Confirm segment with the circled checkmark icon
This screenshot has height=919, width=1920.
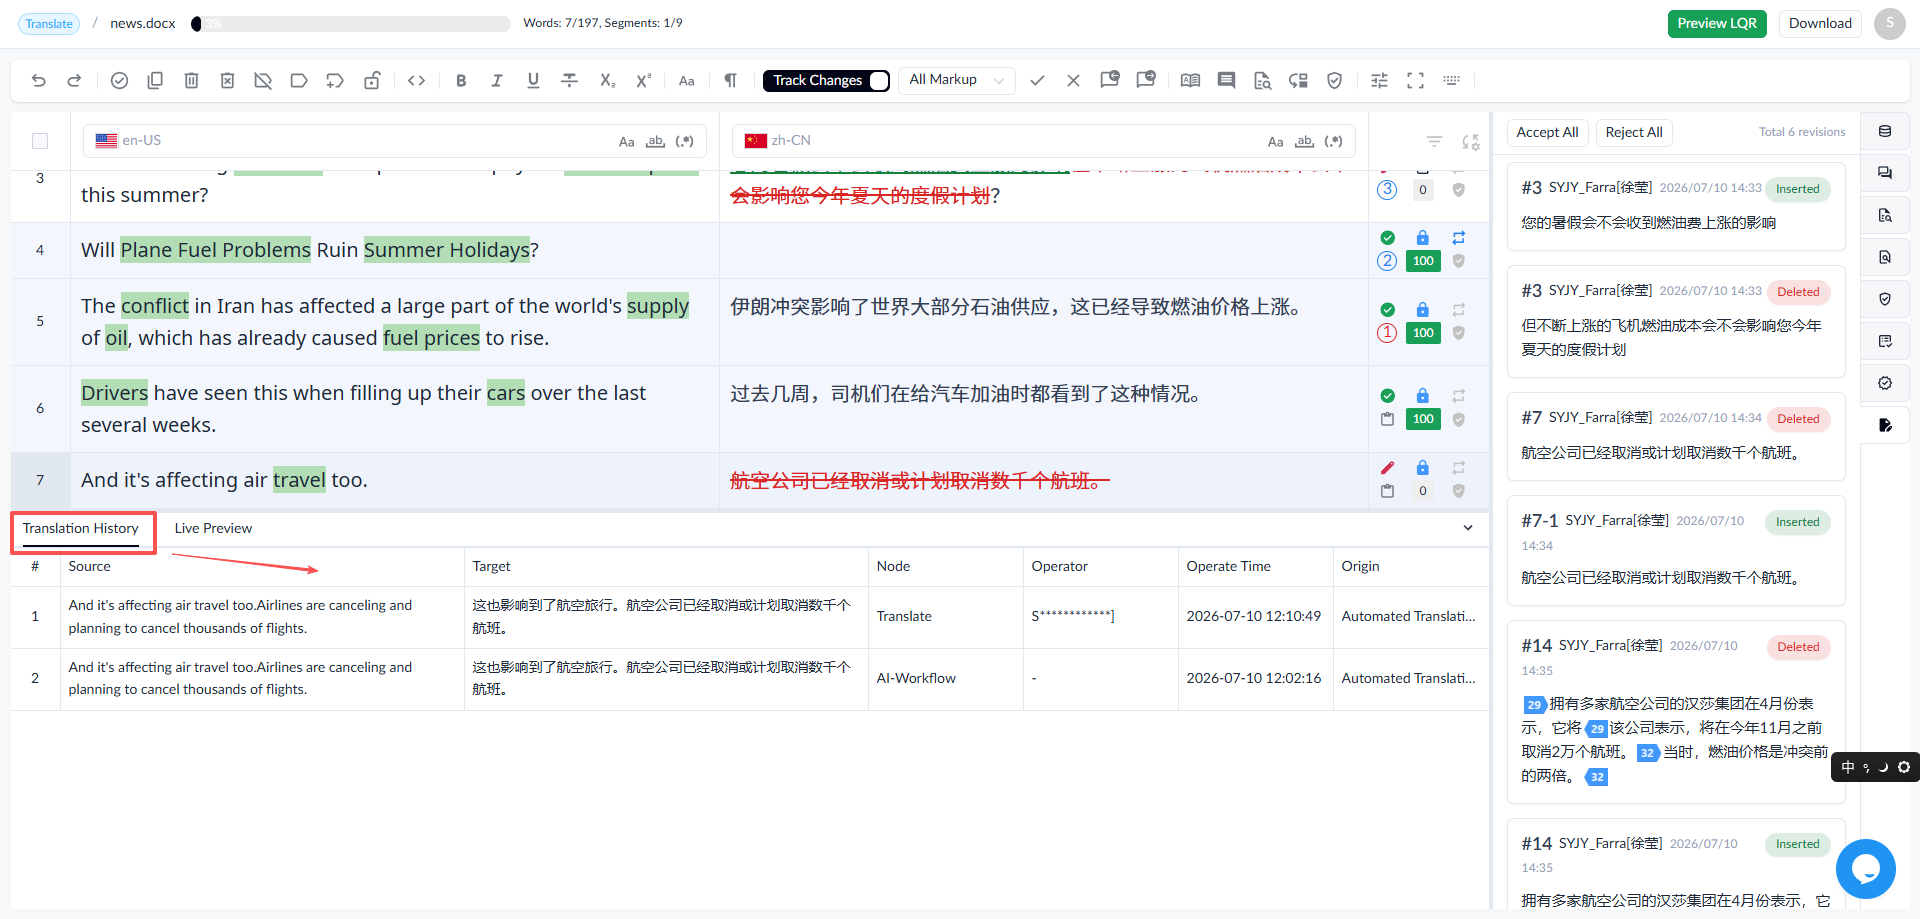(119, 81)
